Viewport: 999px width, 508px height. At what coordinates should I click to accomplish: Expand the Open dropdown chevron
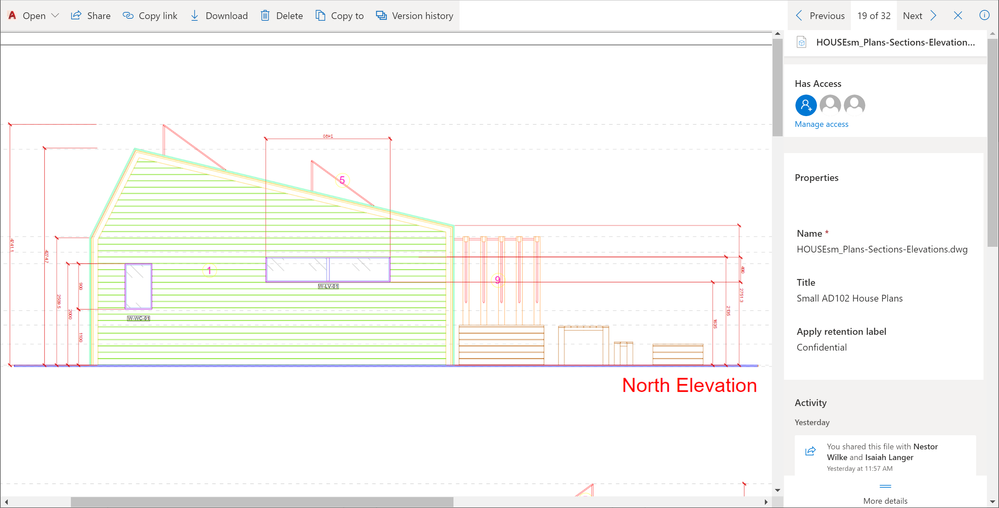point(55,15)
